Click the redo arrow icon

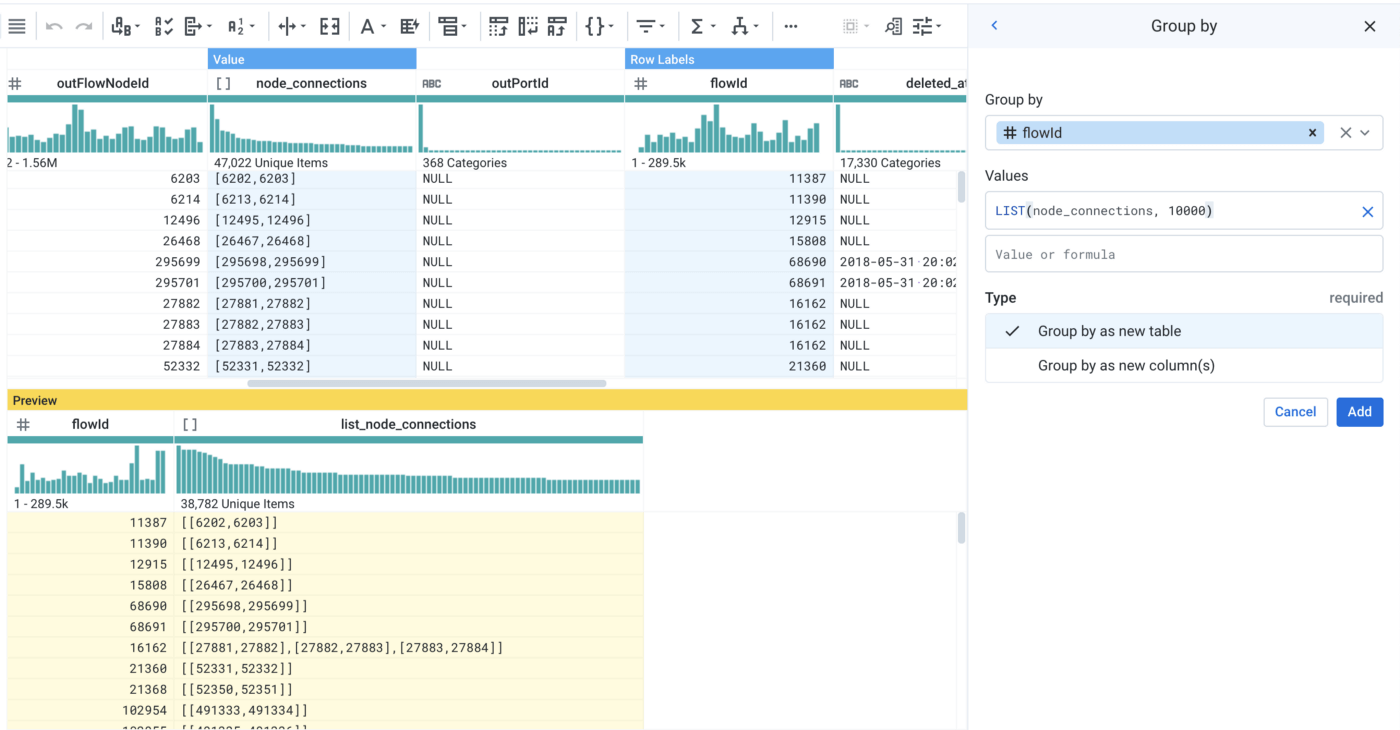[84, 27]
